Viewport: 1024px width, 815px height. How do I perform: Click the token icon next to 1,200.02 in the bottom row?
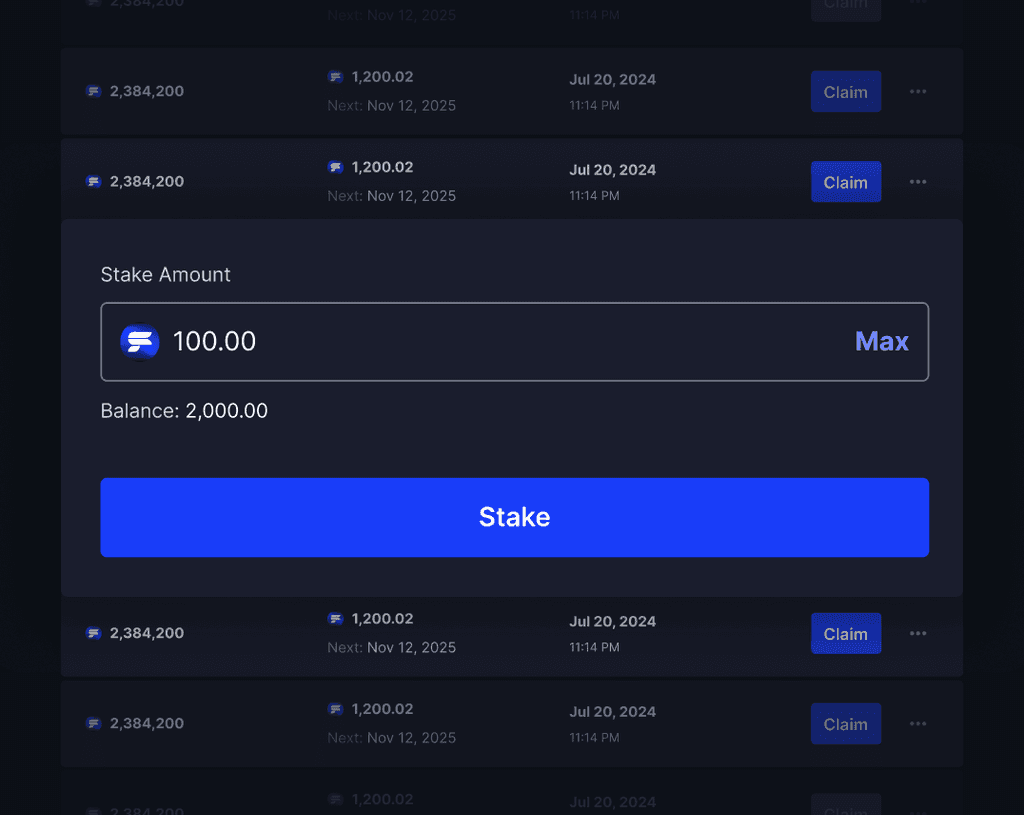coord(335,709)
